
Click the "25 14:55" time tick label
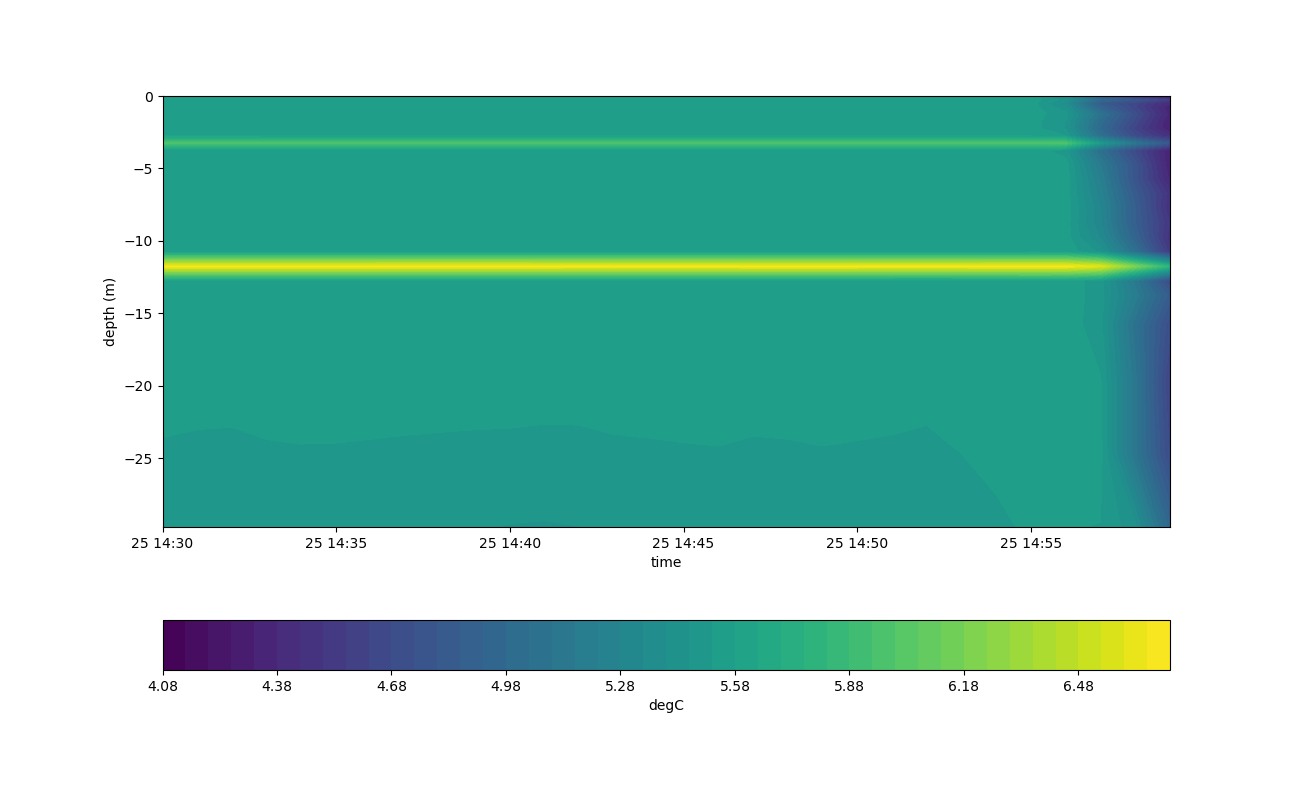tap(1031, 544)
